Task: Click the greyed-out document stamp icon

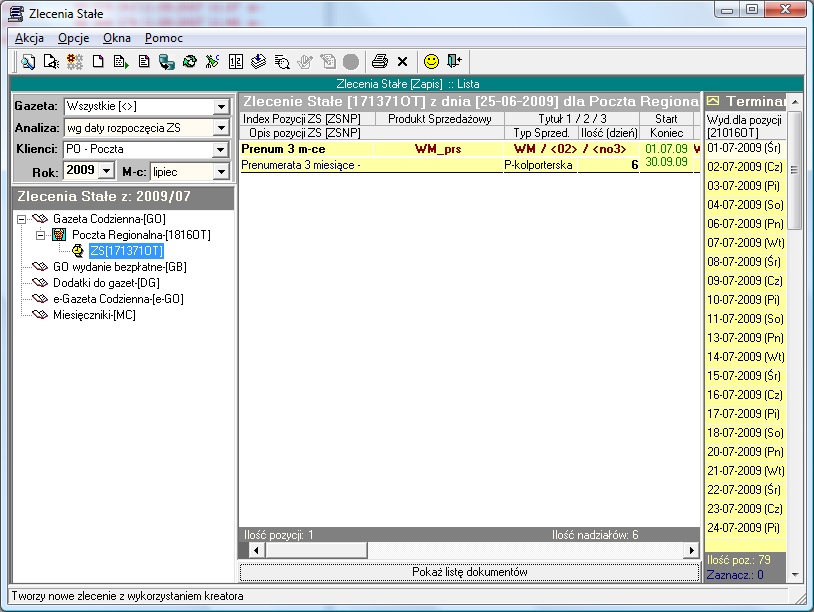Action: point(328,62)
